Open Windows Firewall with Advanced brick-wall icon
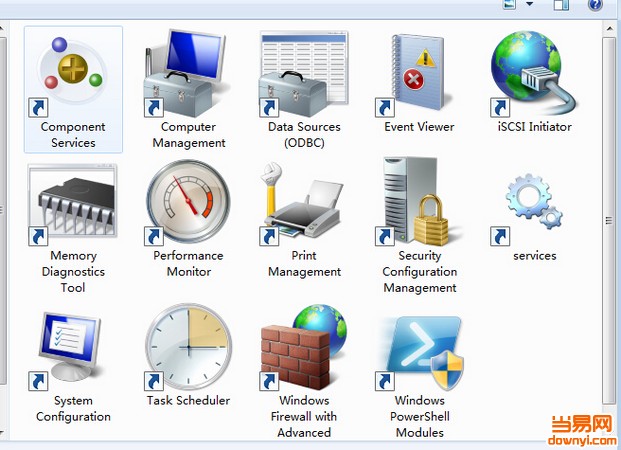 tap(304, 347)
